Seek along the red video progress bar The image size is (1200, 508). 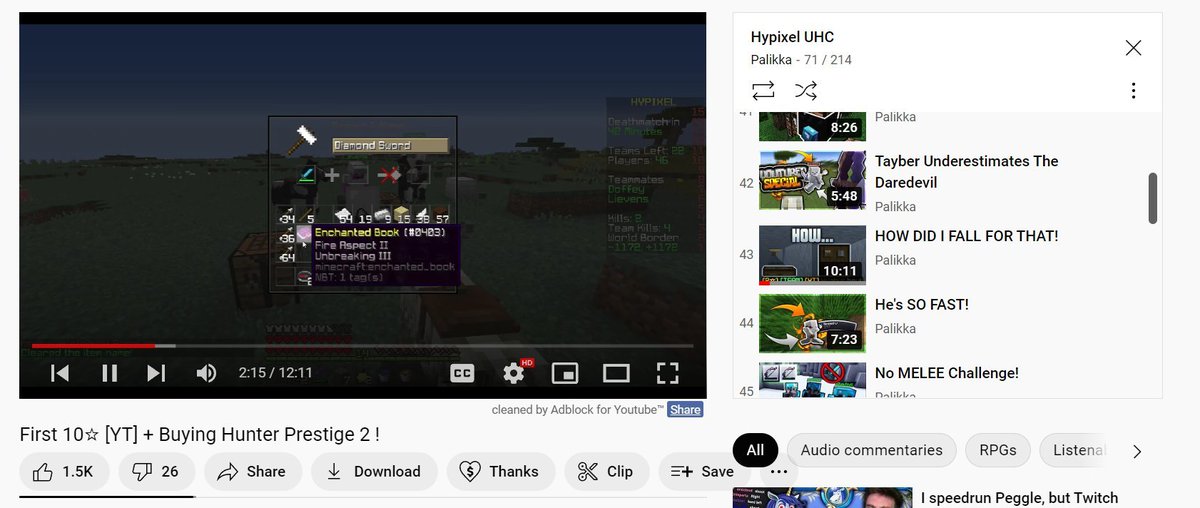362,346
